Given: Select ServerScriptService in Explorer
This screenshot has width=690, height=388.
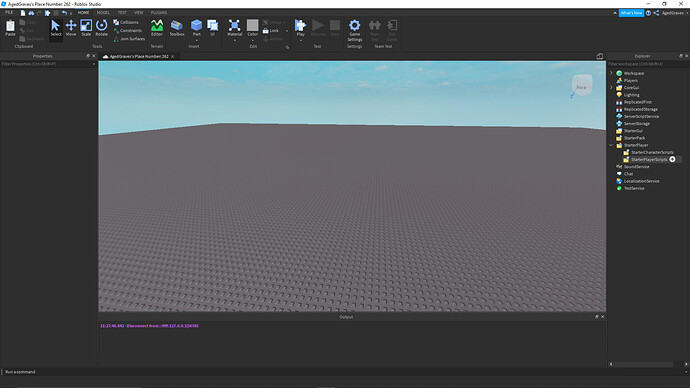Looking at the screenshot, I should click(x=641, y=116).
